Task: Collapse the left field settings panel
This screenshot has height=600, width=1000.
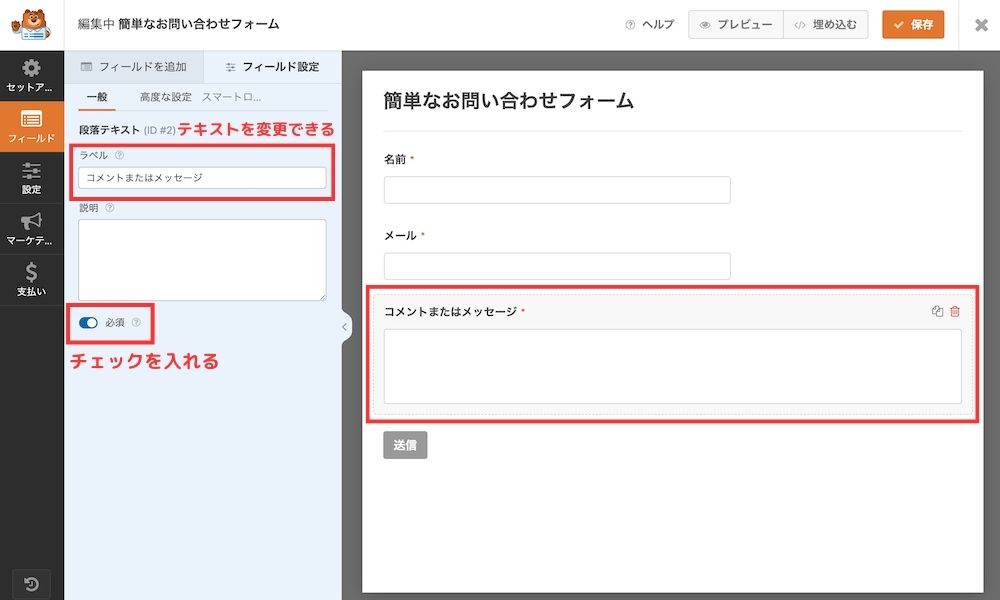Action: coord(345,327)
